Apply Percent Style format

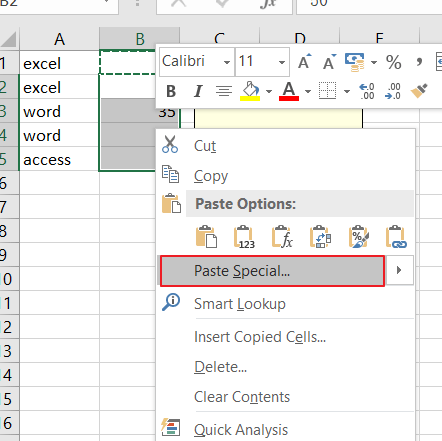tap(394, 62)
